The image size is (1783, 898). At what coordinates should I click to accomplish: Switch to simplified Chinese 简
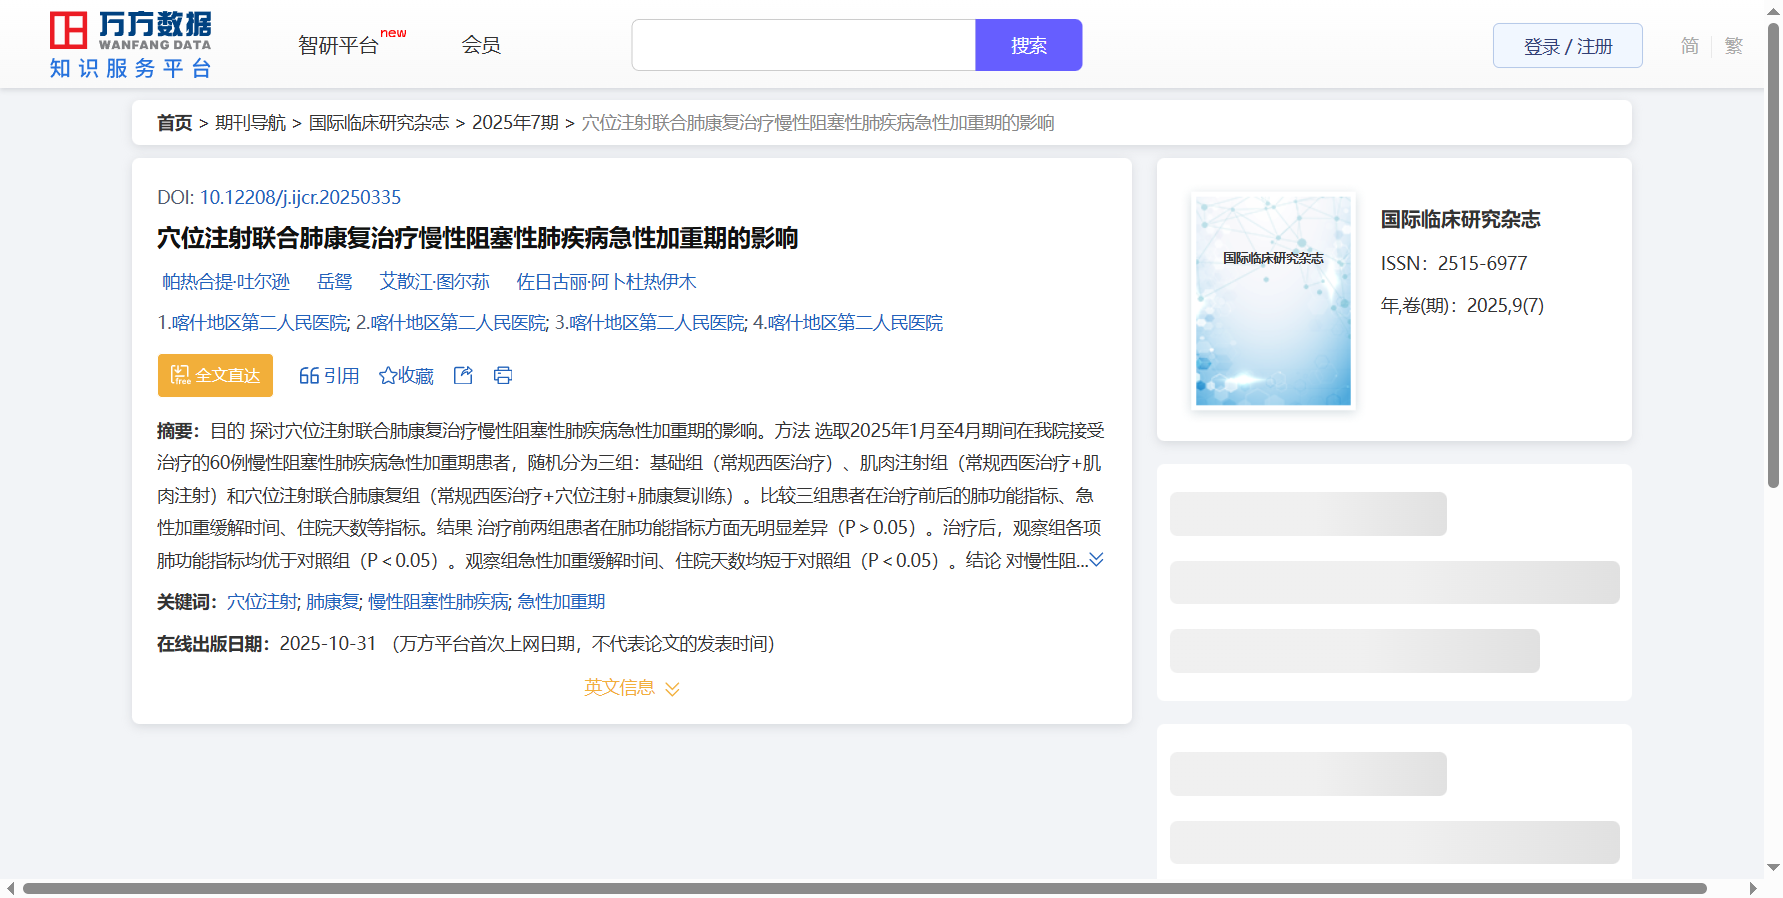1689,46
